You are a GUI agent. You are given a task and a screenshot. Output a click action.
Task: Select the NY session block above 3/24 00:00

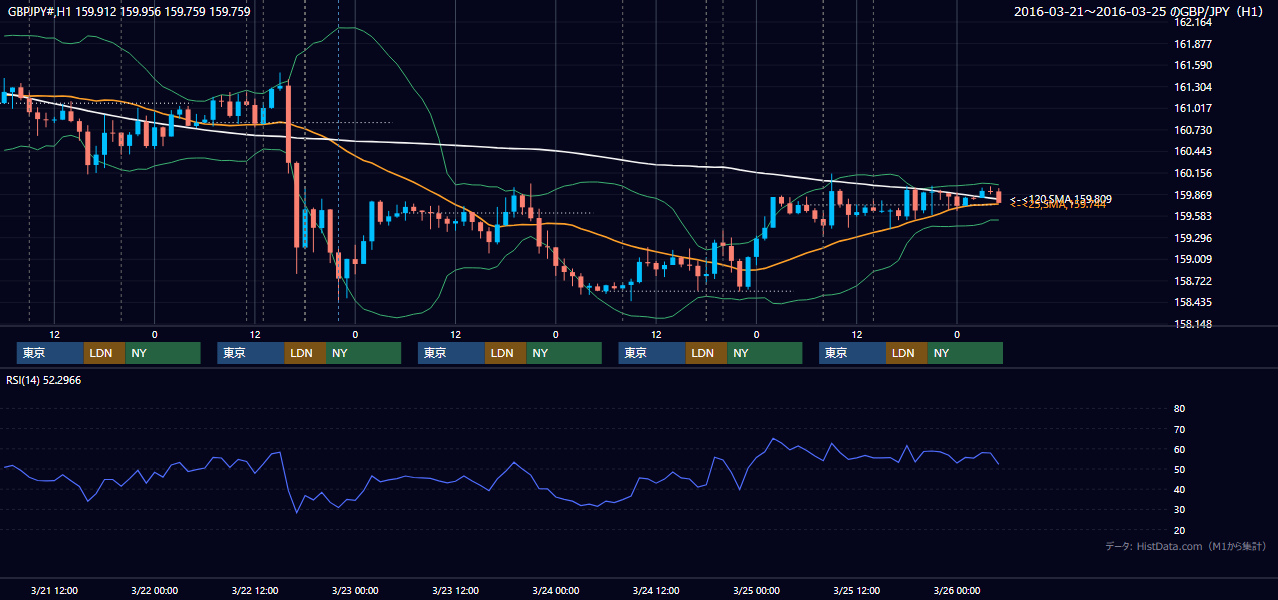(564, 353)
